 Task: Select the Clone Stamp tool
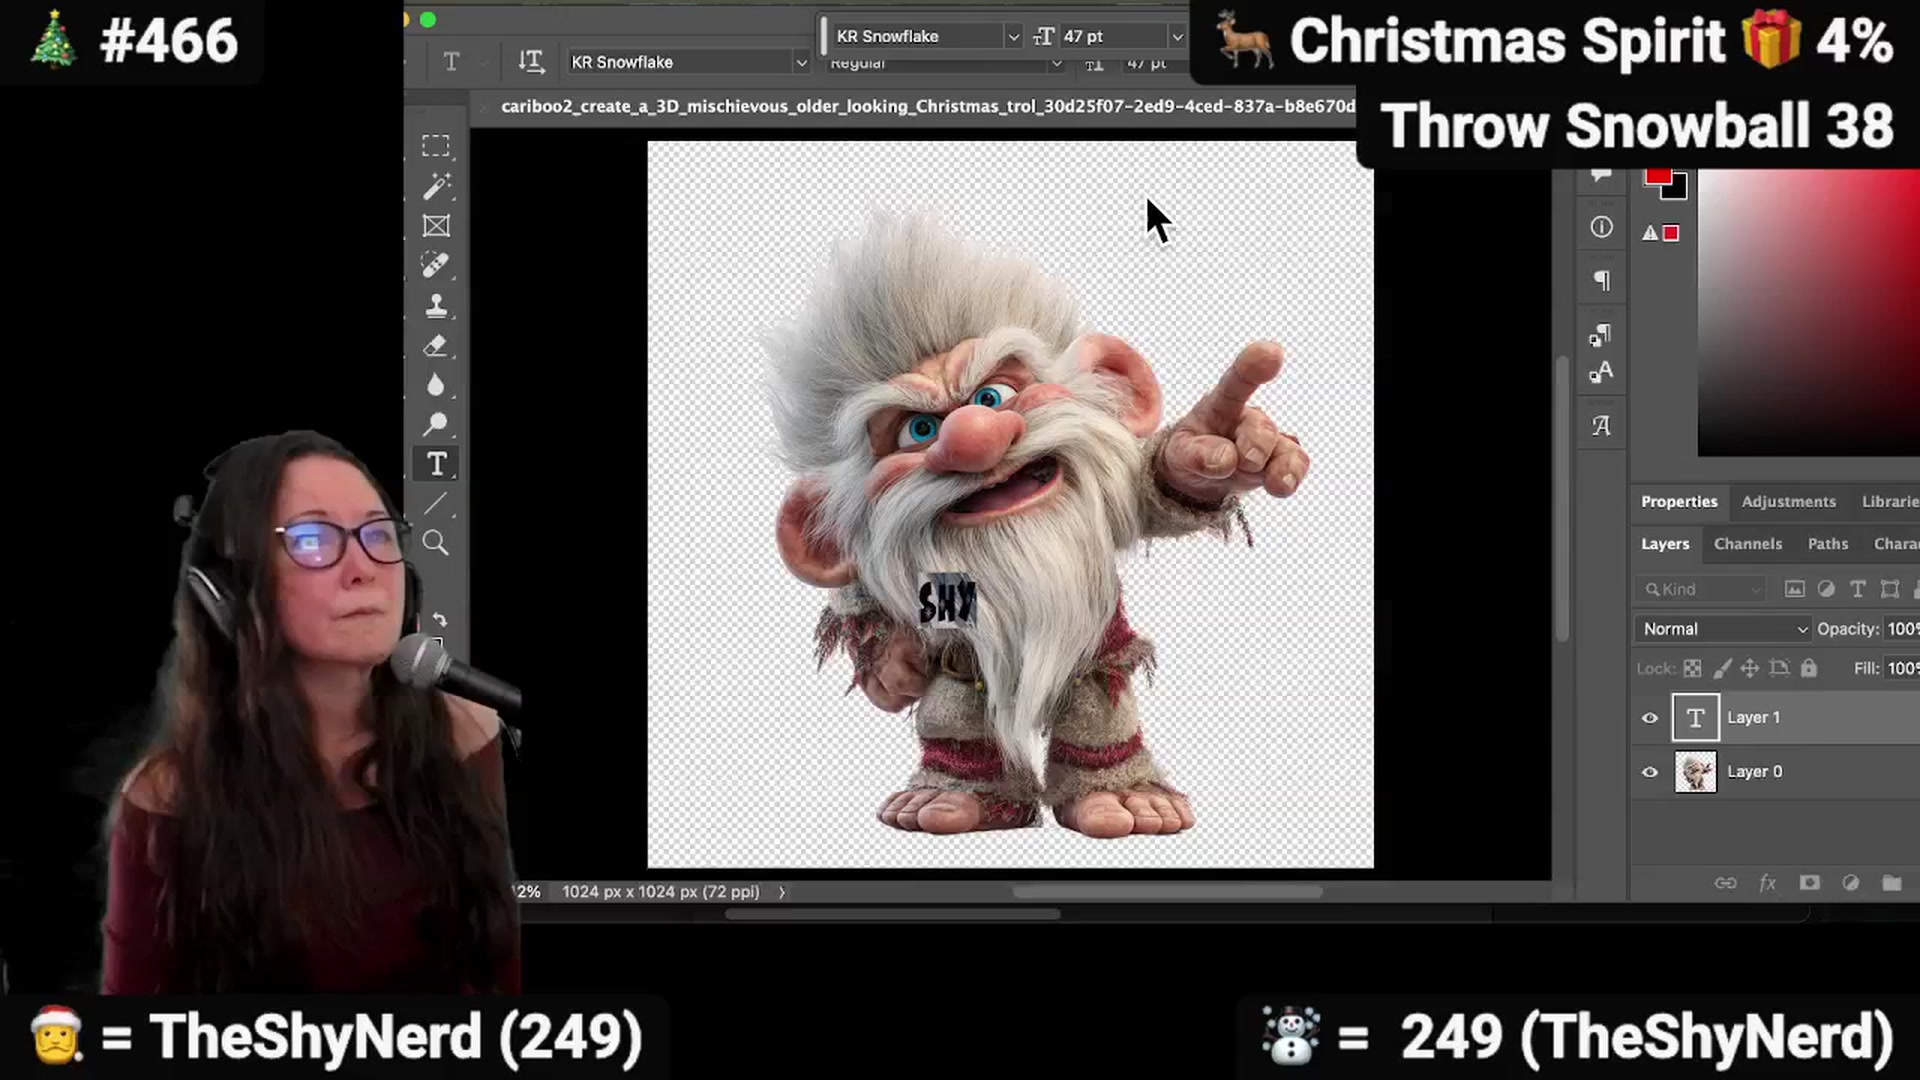point(436,305)
